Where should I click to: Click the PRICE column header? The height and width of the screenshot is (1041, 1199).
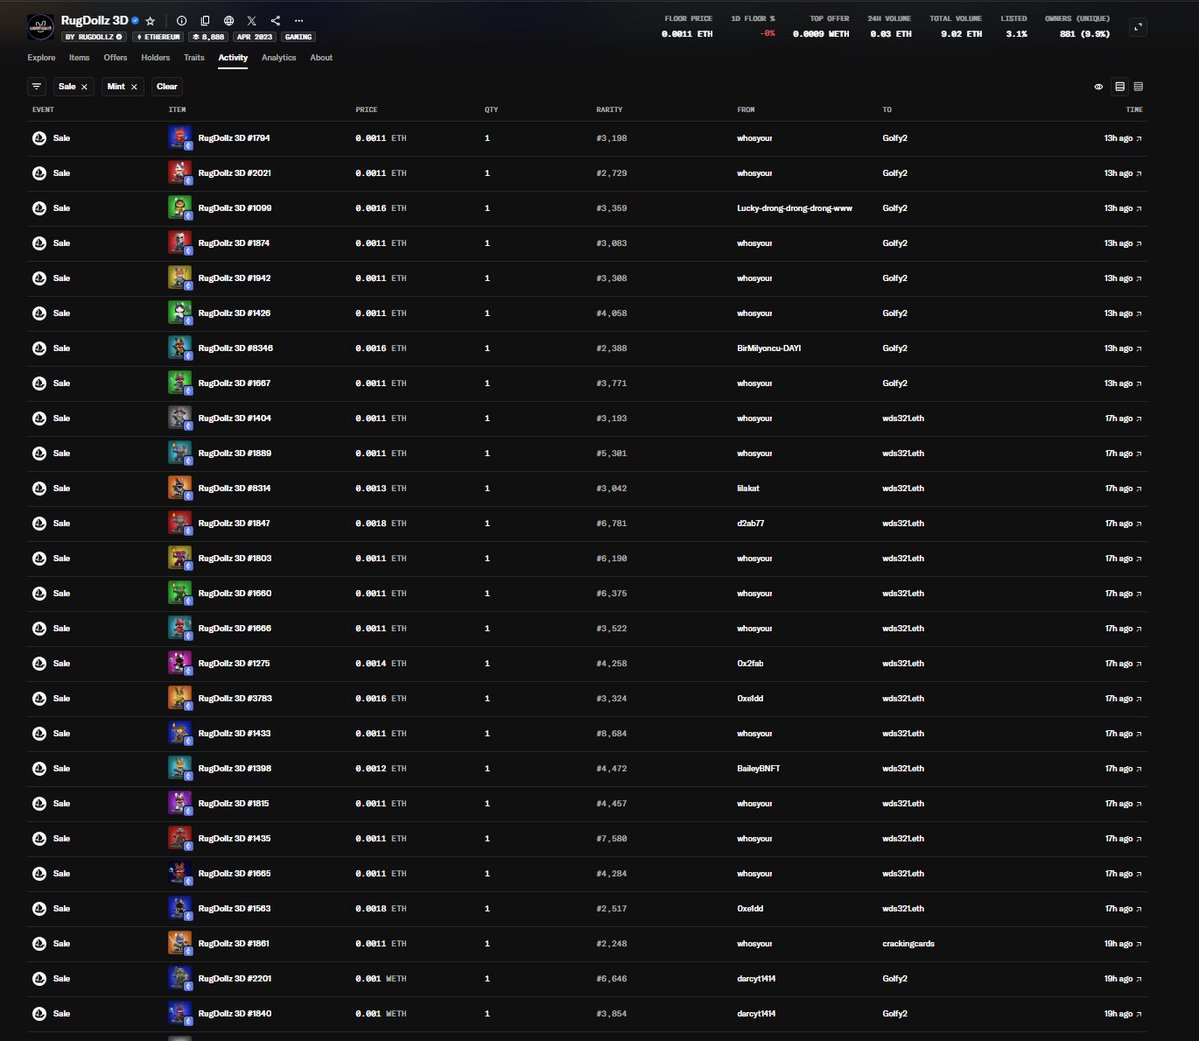point(366,109)
